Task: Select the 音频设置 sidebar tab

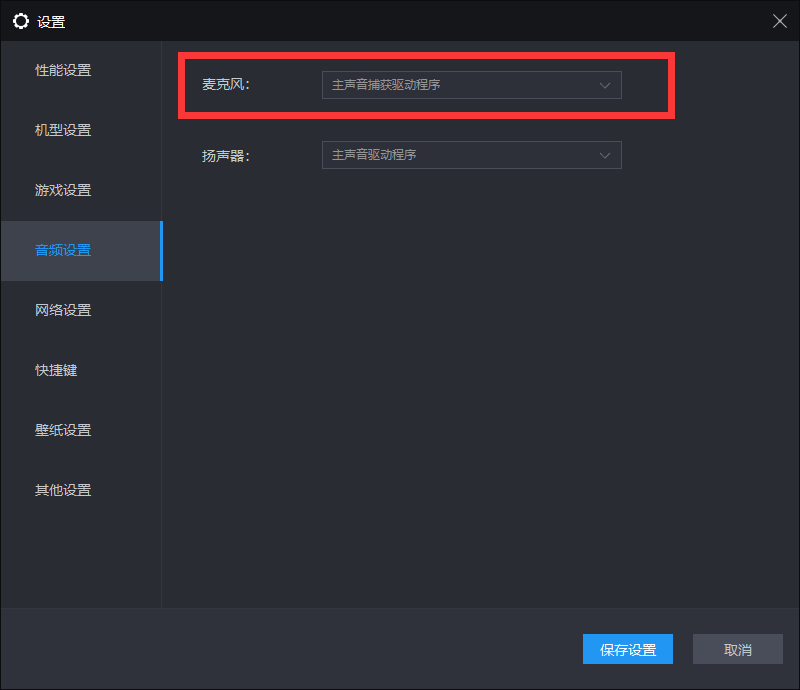Action: 63,250
